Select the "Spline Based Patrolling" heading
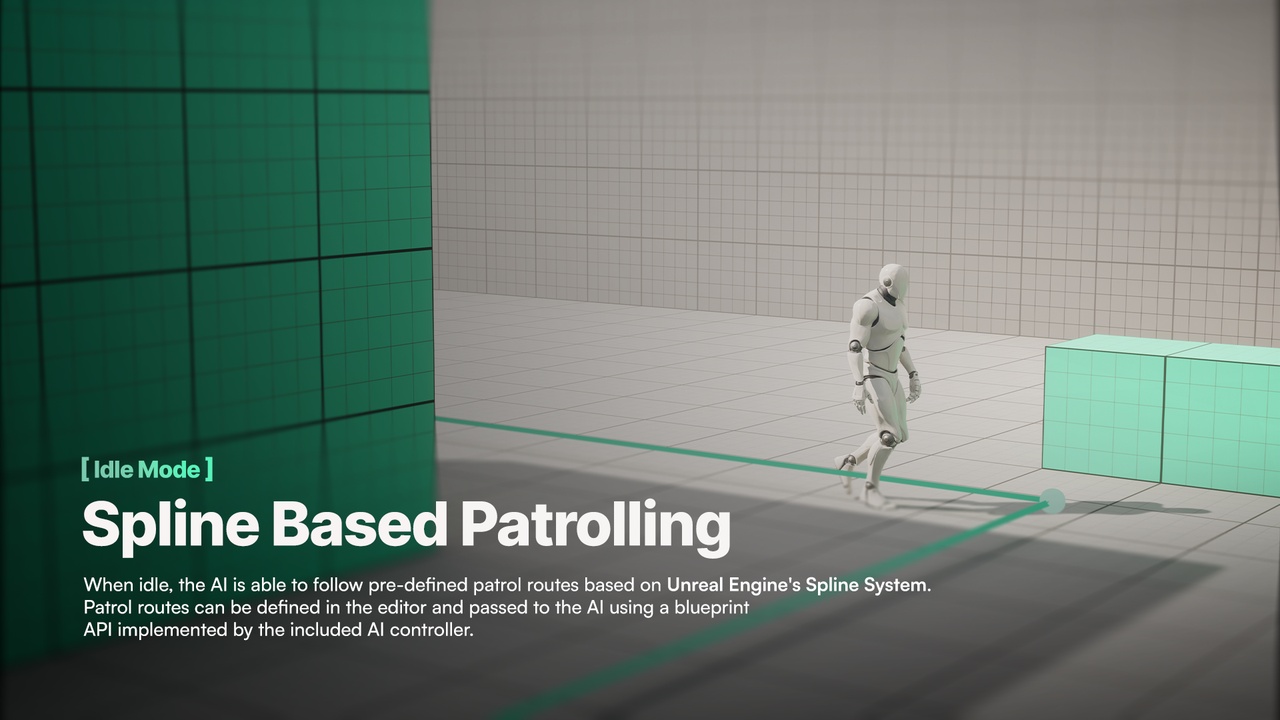Viewport: 1280px width, 720px height. [406, 526]
